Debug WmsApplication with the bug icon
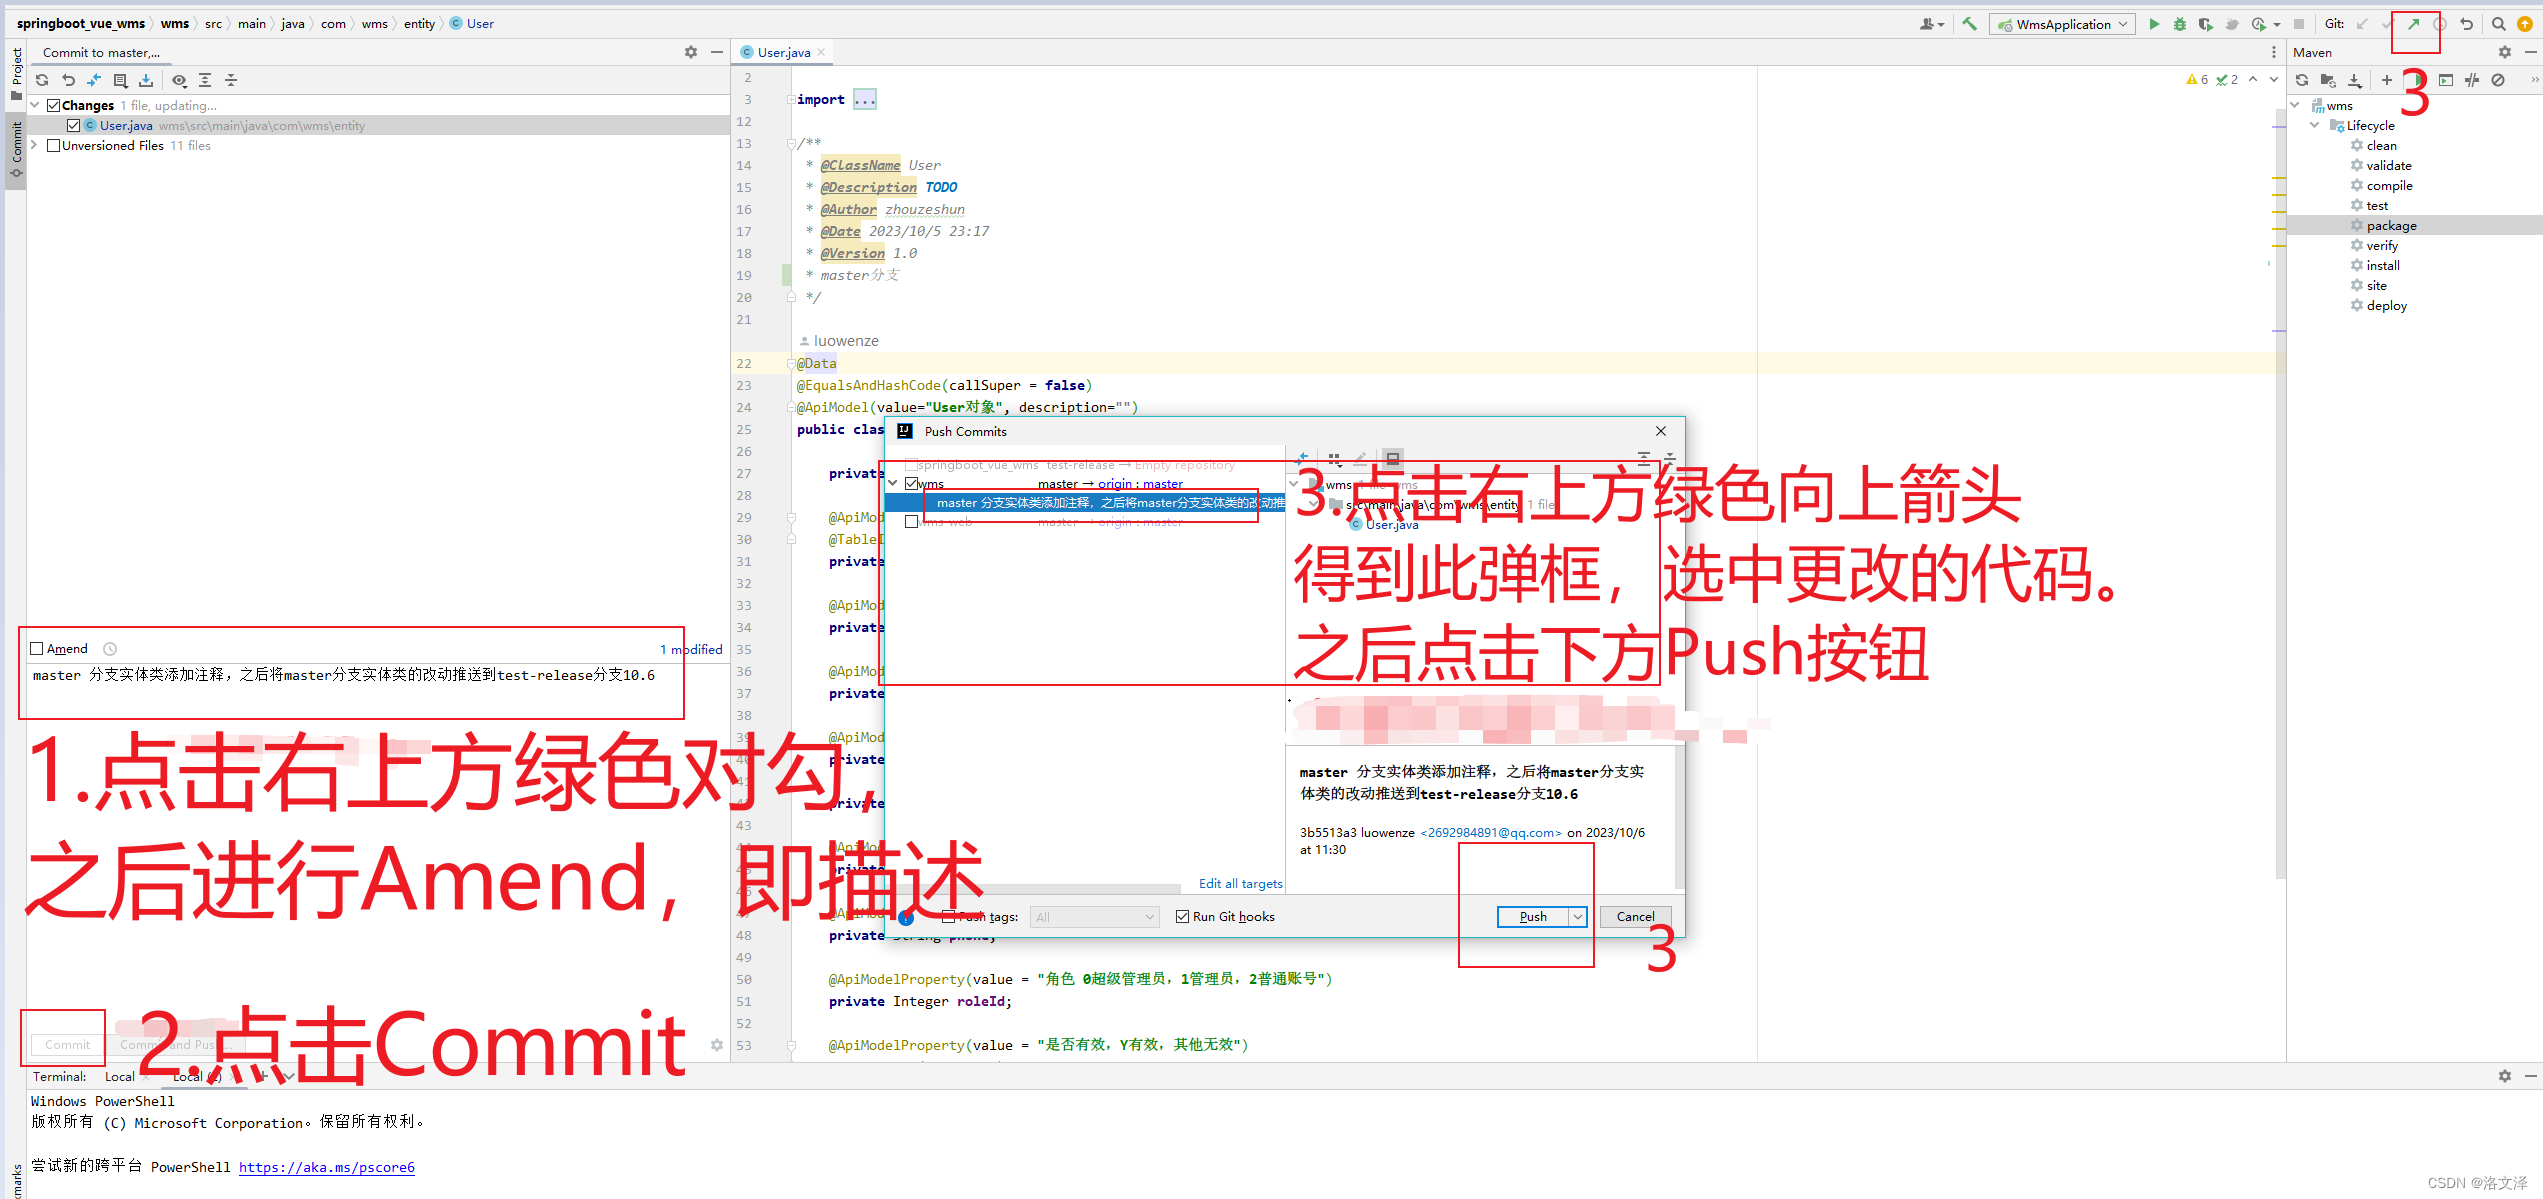The height and width of the screenshot is (1199, 2543). tap(2180, 24)
